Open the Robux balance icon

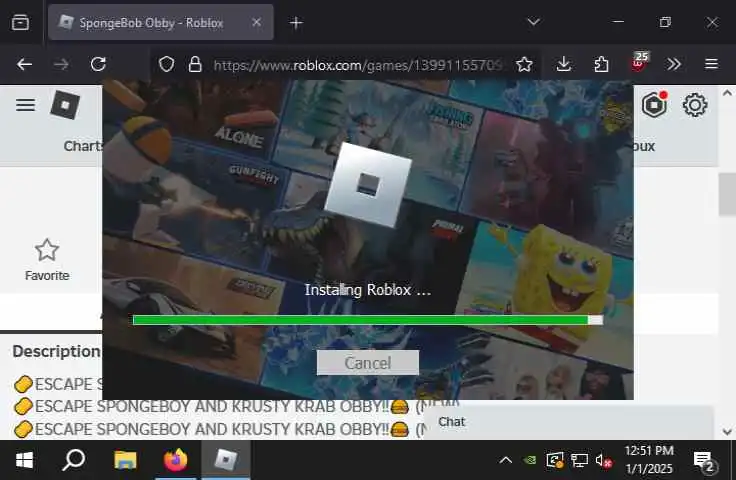pos(654,105)
